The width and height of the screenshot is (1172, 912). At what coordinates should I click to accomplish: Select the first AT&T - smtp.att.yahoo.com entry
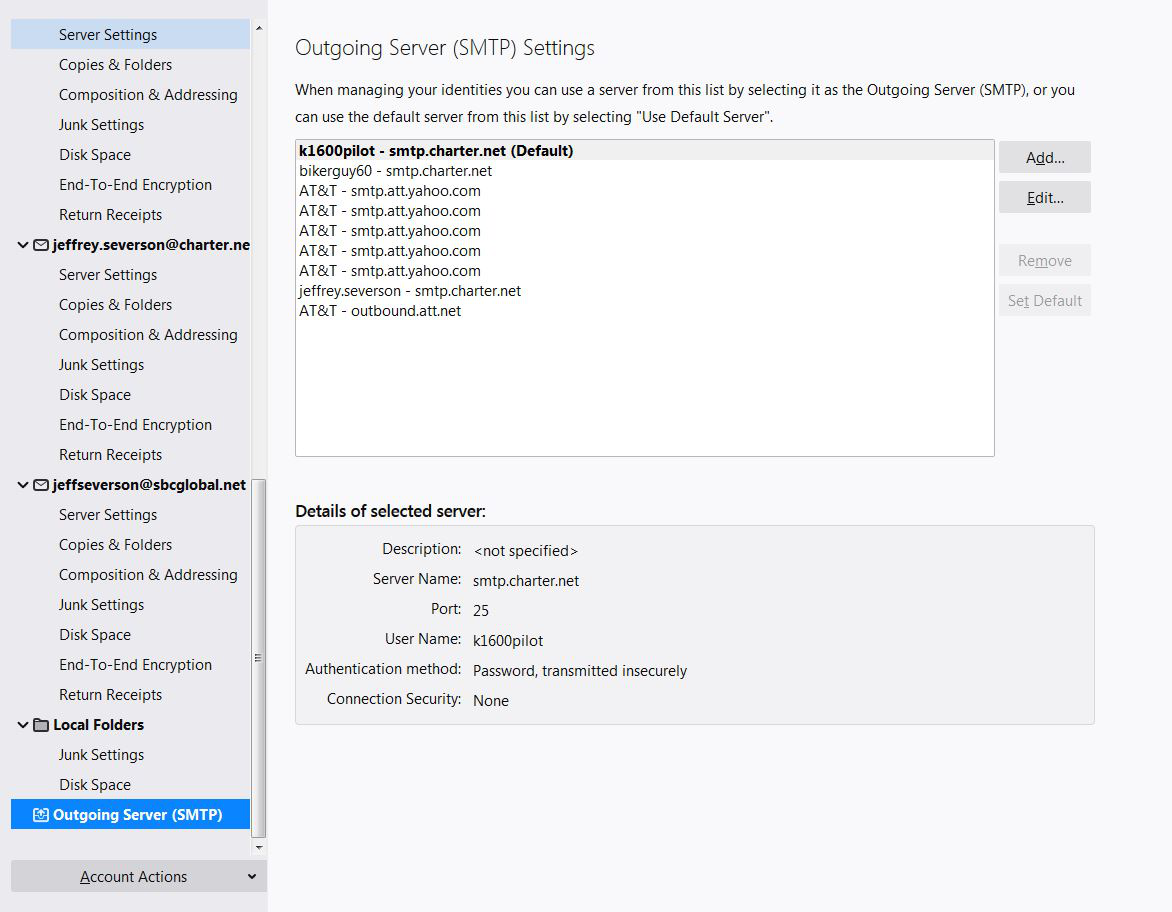click(x=644, y=191)
